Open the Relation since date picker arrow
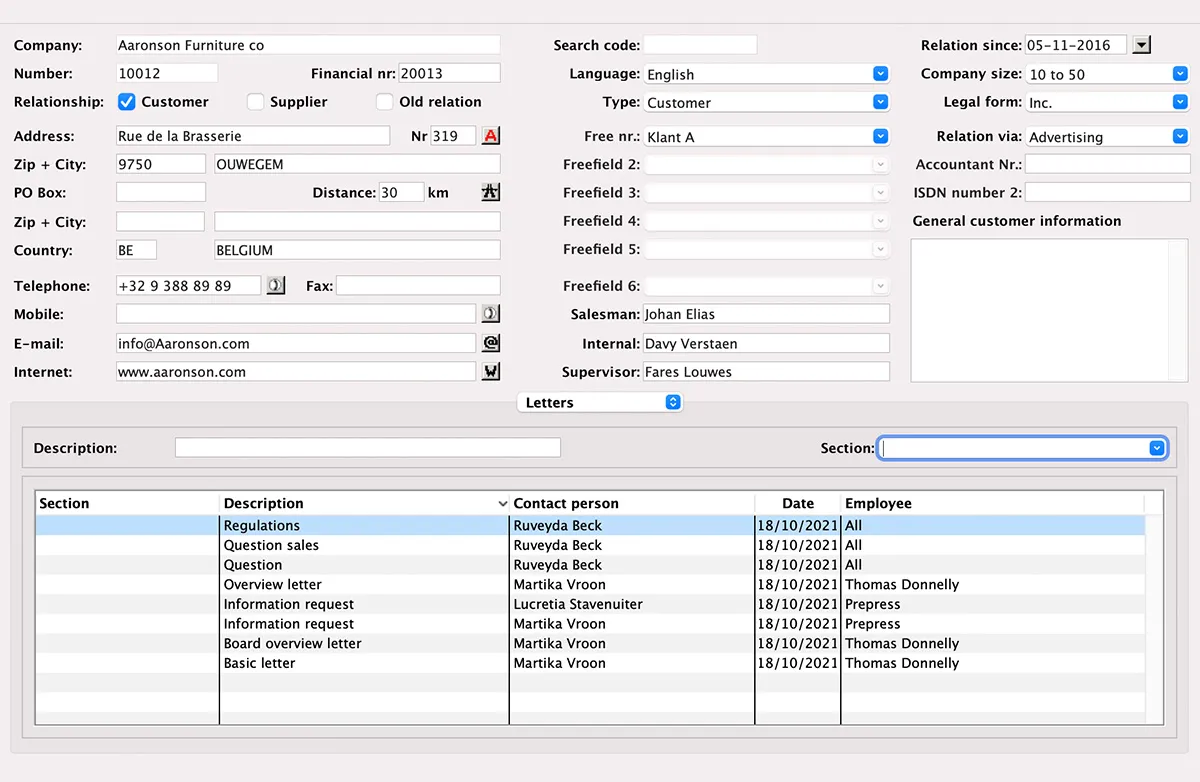1200x782 pixels. click(1142, 45)
